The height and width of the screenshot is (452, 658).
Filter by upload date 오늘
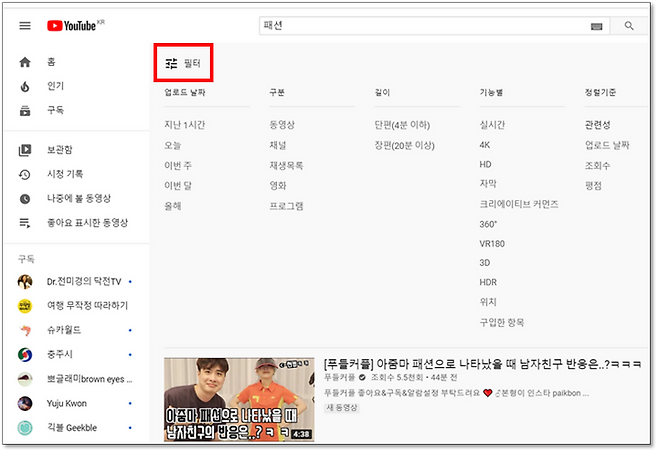pos(173,145)
